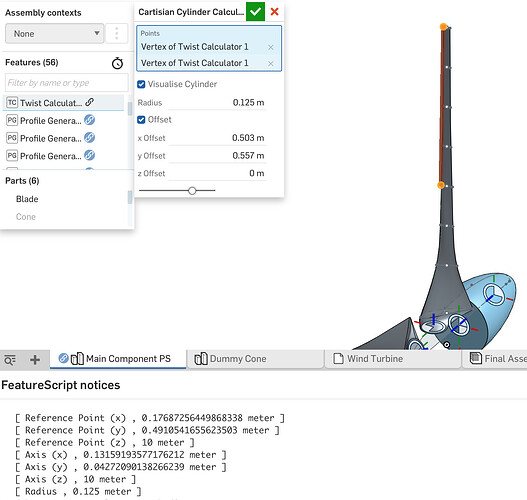Select the Blade part
This screenshot has height=500, width=527.
(27, 199)
